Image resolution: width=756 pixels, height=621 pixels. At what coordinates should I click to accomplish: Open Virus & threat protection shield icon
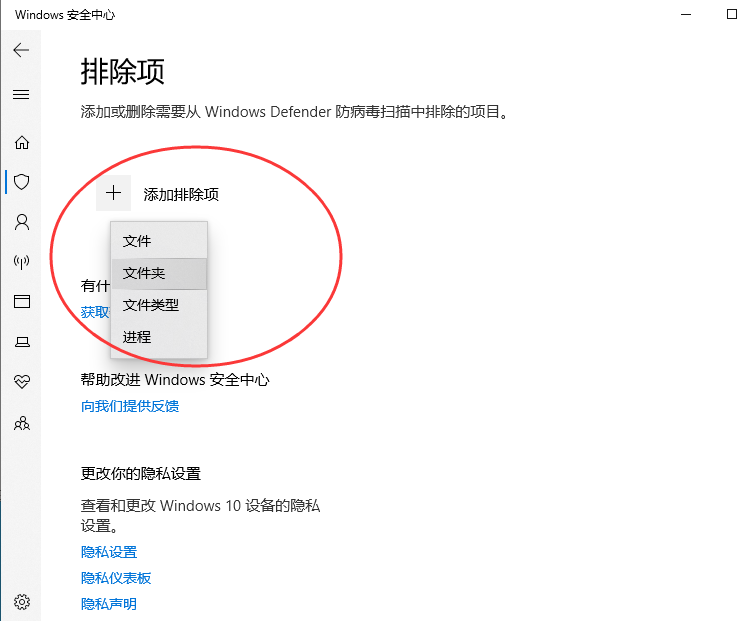pyautogui.click(x=22, y=182)
